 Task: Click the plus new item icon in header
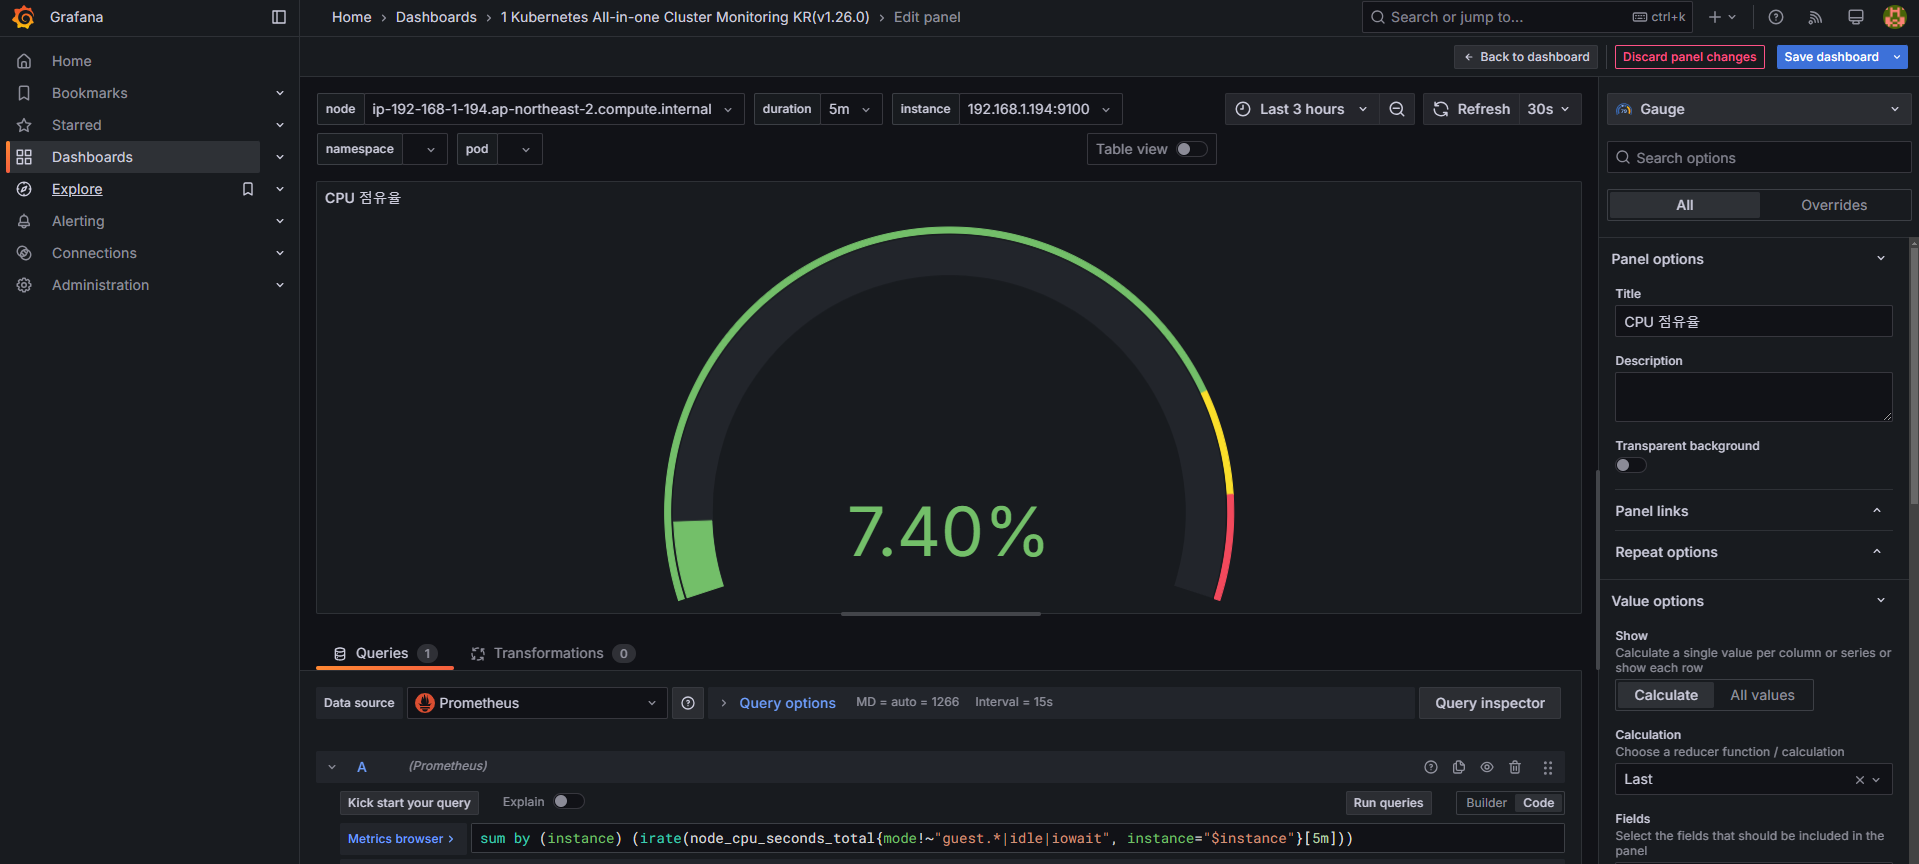(1722, 17)
